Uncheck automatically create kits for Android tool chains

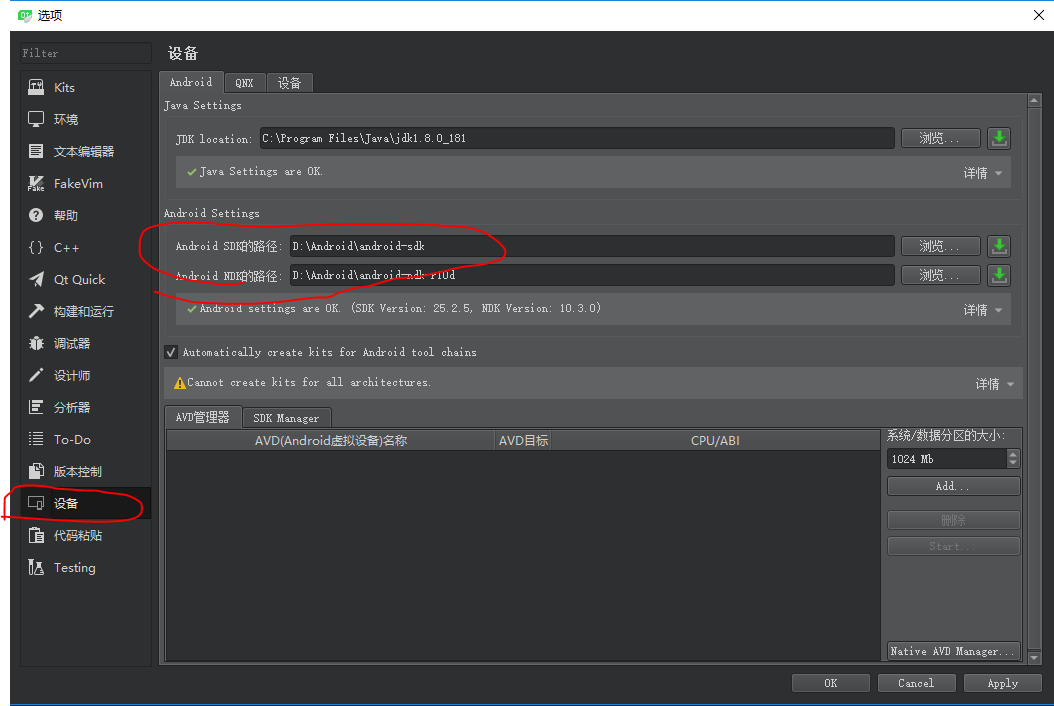coord(171,351)
